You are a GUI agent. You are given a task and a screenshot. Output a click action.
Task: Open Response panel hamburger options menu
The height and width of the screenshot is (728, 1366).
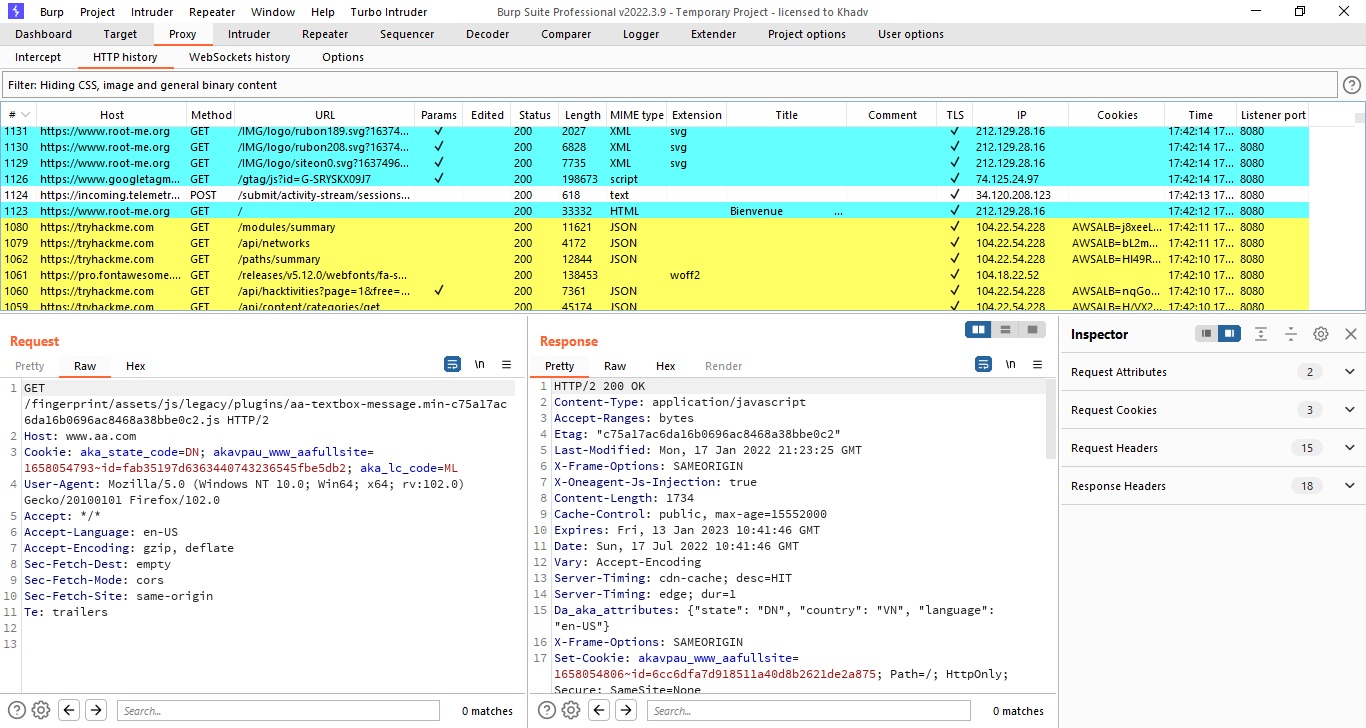point(1037,365)
